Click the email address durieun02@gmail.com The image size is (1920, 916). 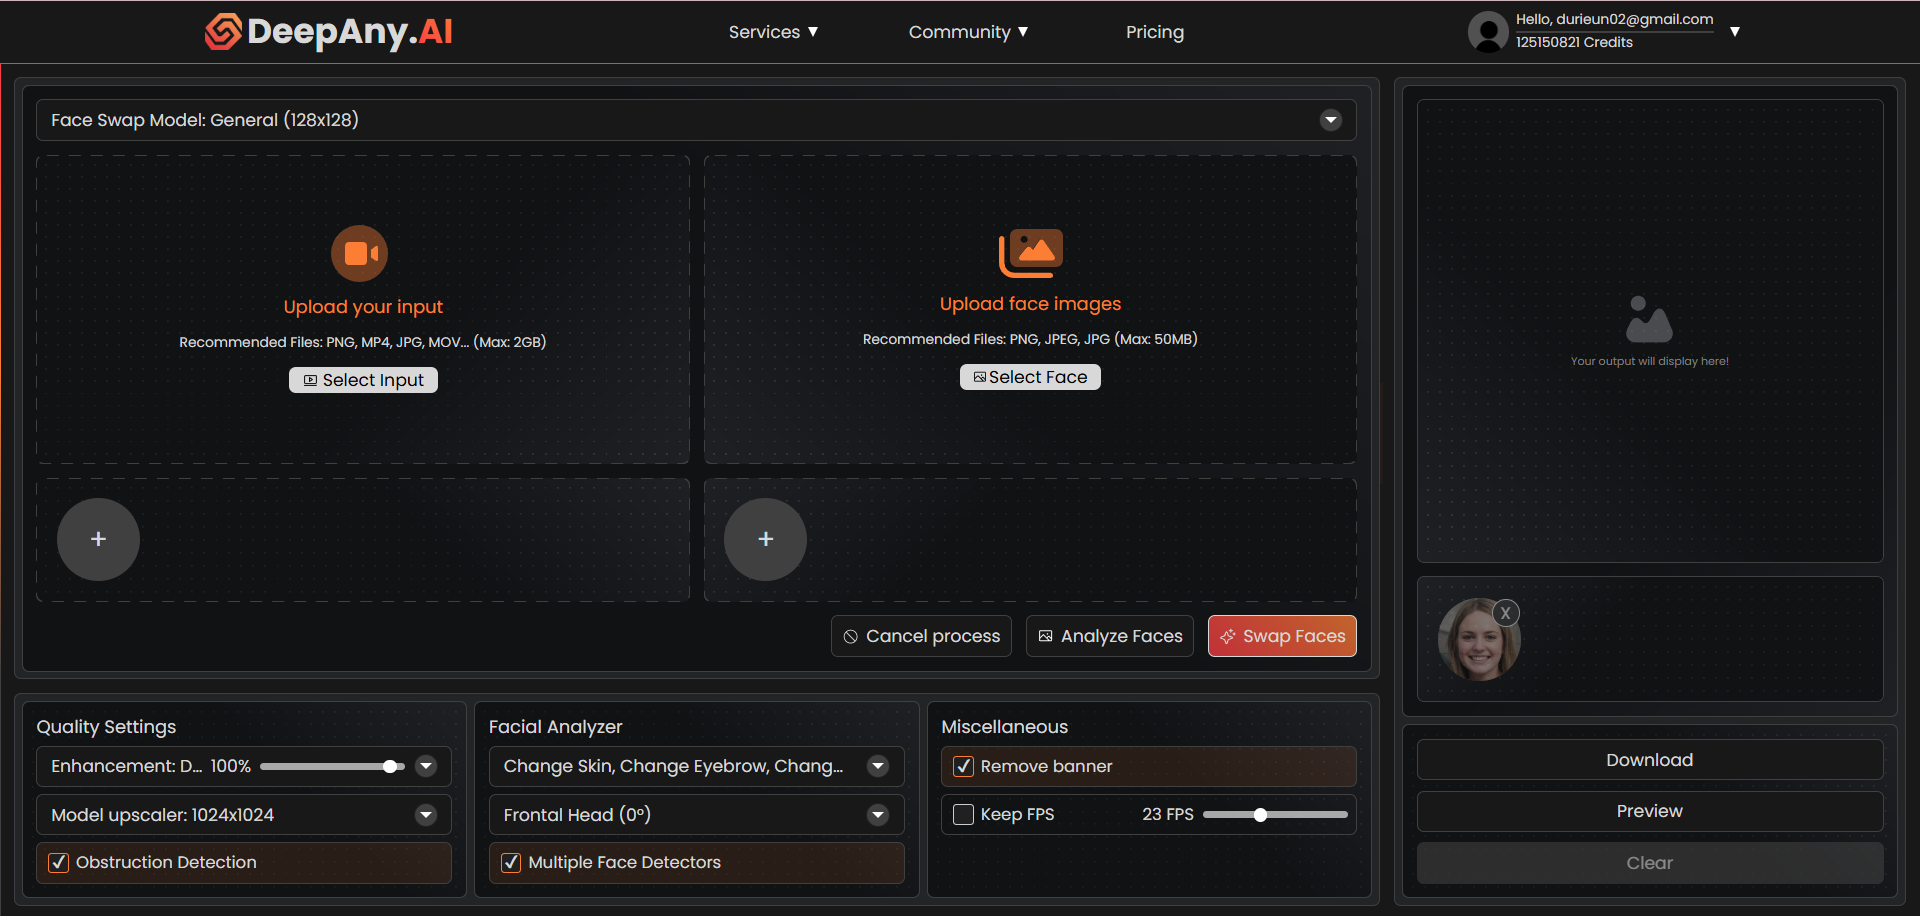click(x=1635, y=19)
